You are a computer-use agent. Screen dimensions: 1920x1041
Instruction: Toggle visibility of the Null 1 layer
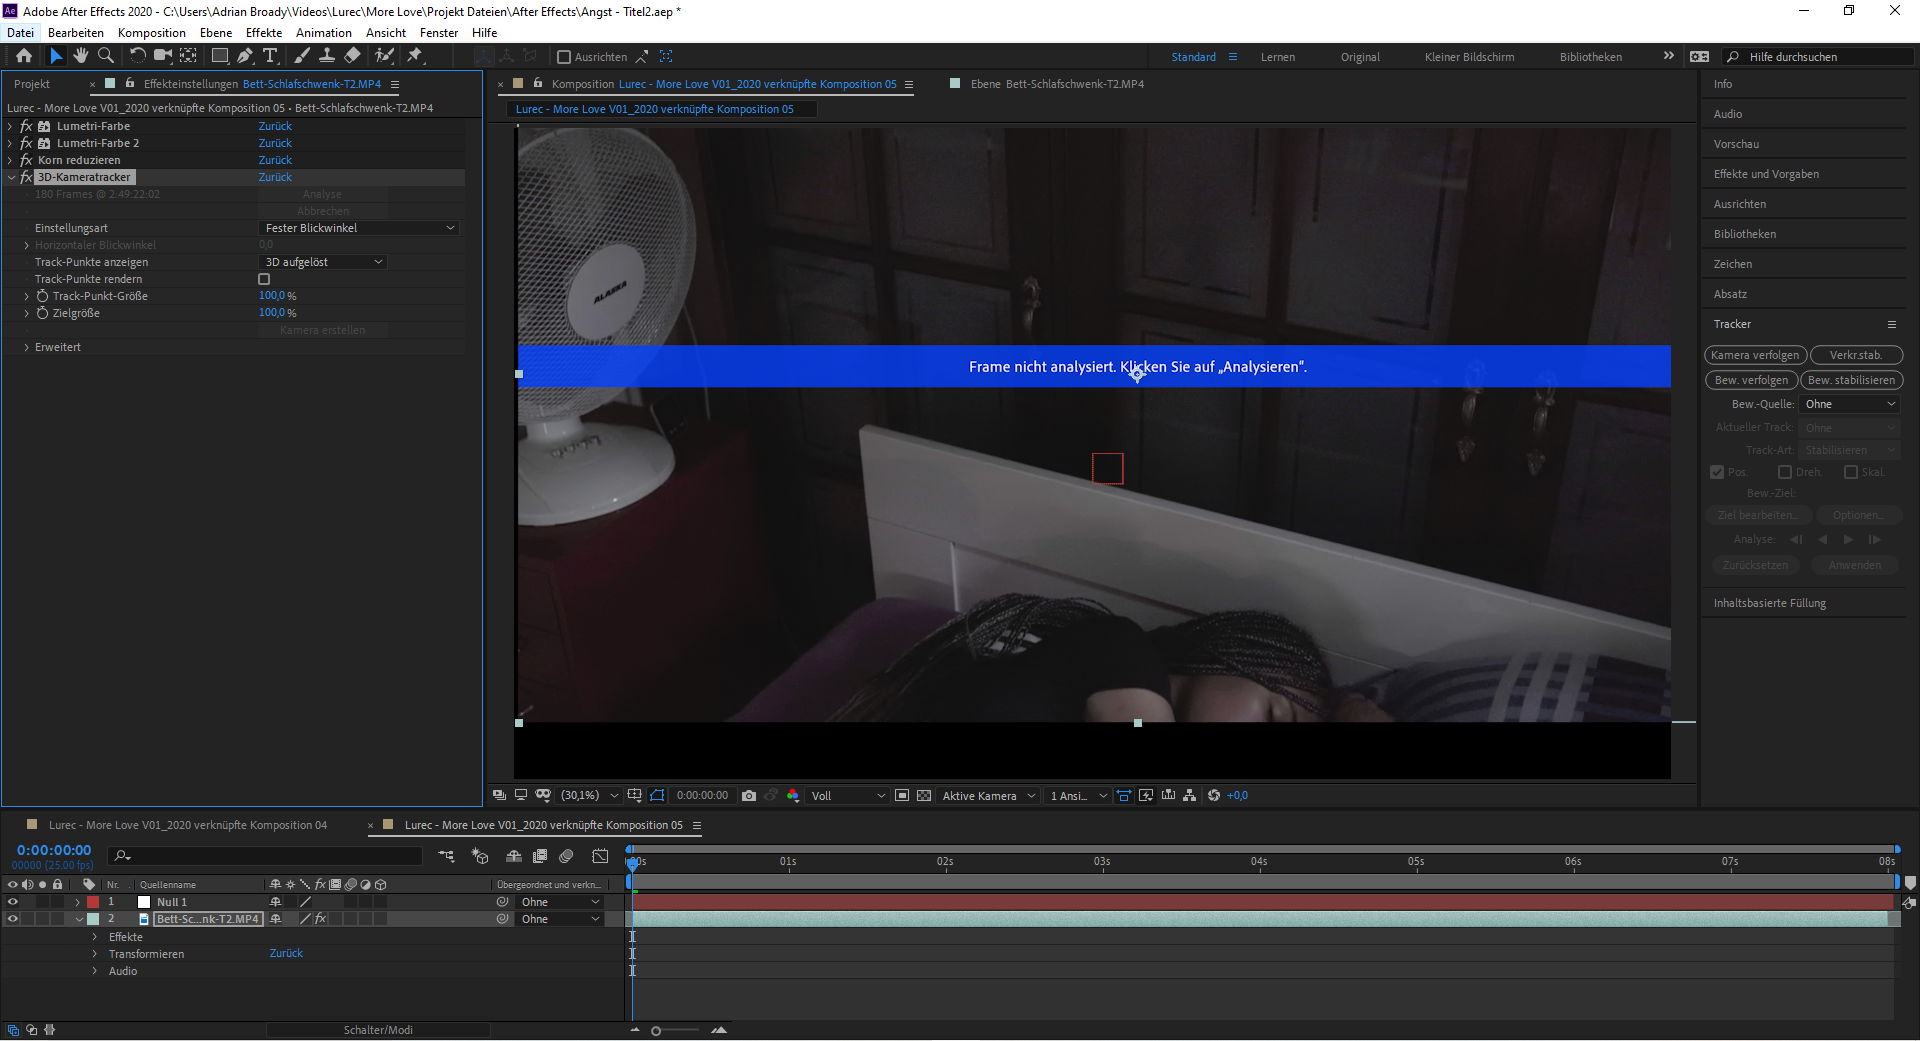tap(13, 901)
